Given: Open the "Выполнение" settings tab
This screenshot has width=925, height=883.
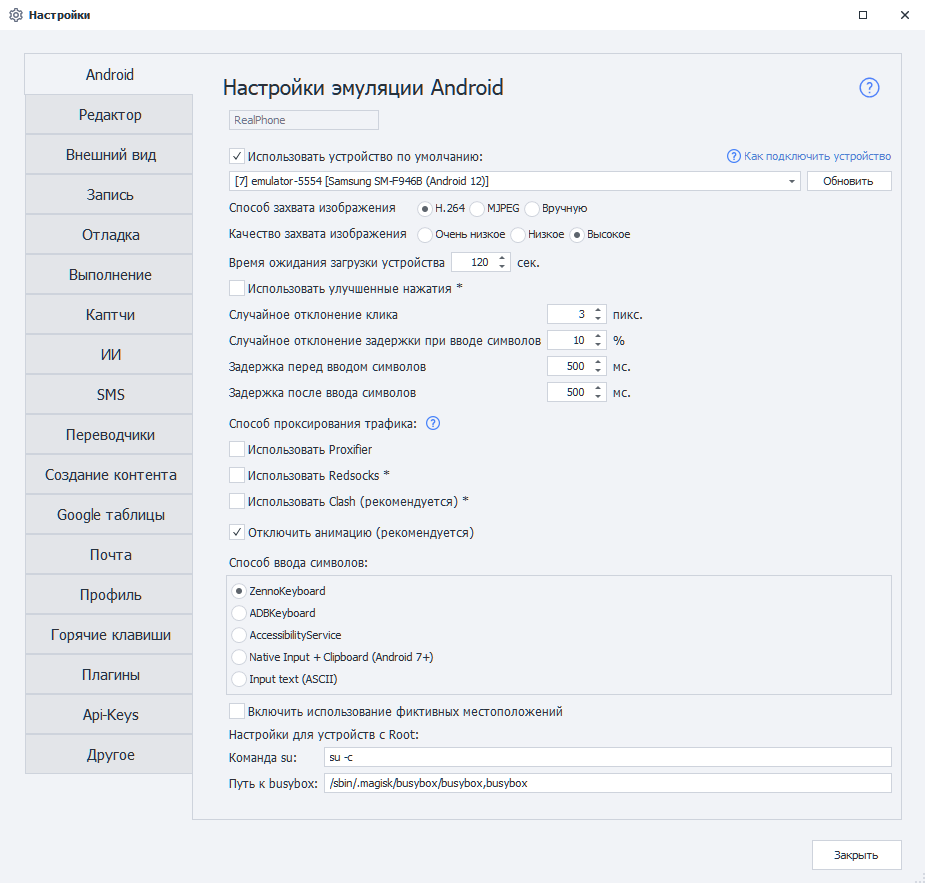Looking at the screenshot, I should coord(109,275).
